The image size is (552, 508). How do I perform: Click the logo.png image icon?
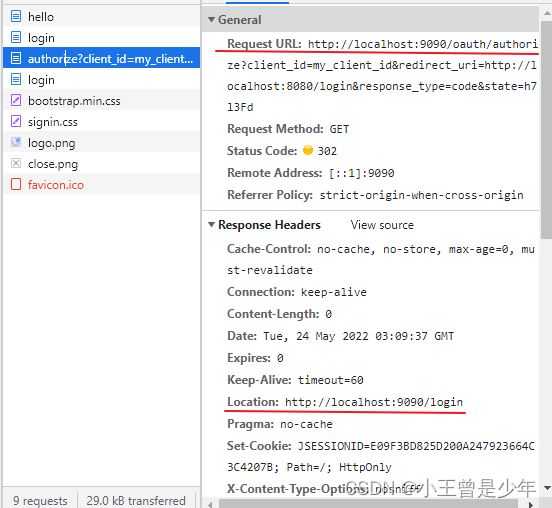pos(16,142)
